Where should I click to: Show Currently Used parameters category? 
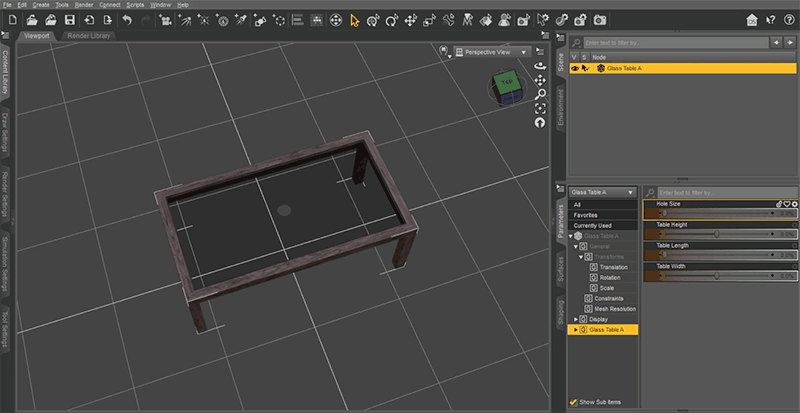(x=603, y=225)
